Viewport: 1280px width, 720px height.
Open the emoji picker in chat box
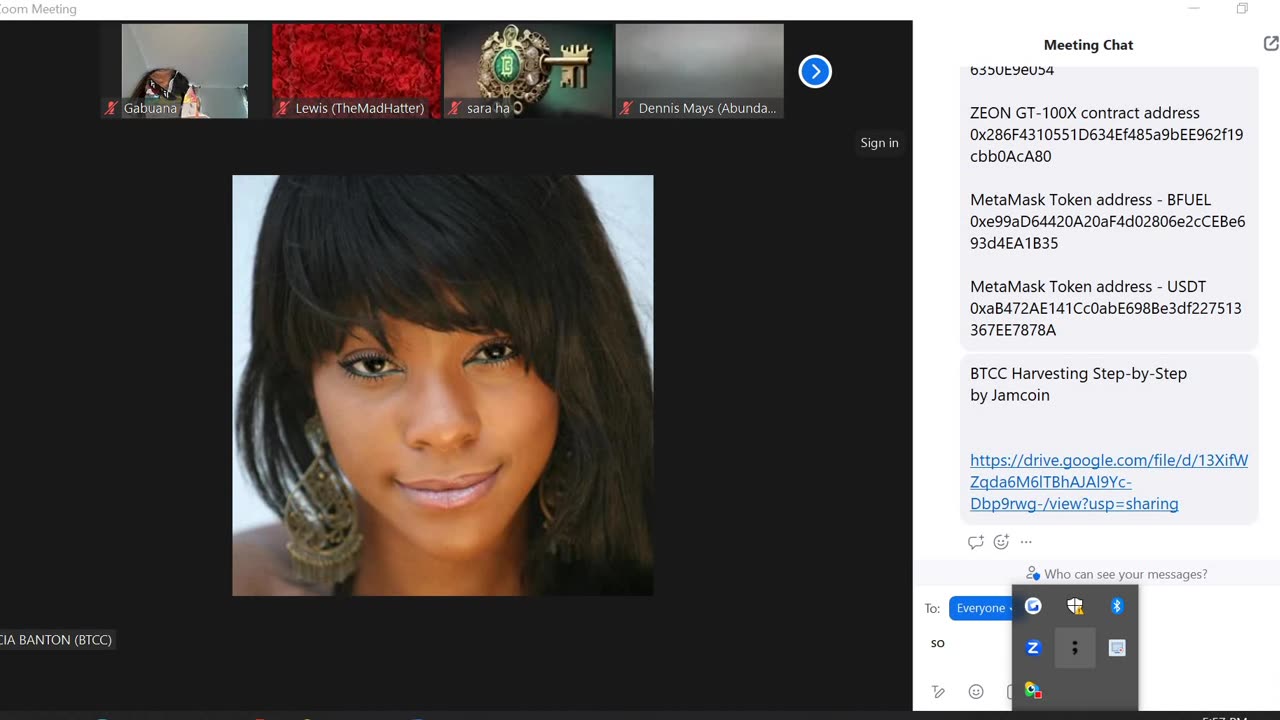point(976,692)
